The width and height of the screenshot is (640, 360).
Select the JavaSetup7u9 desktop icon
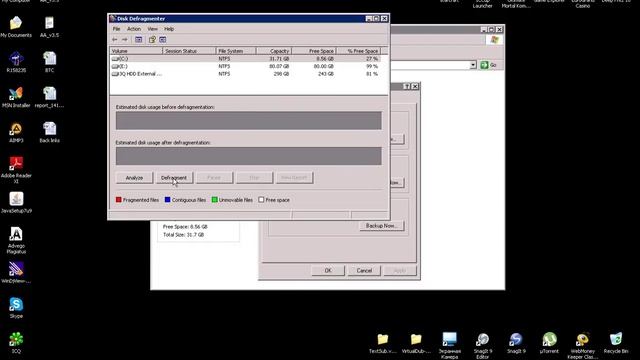16,202
